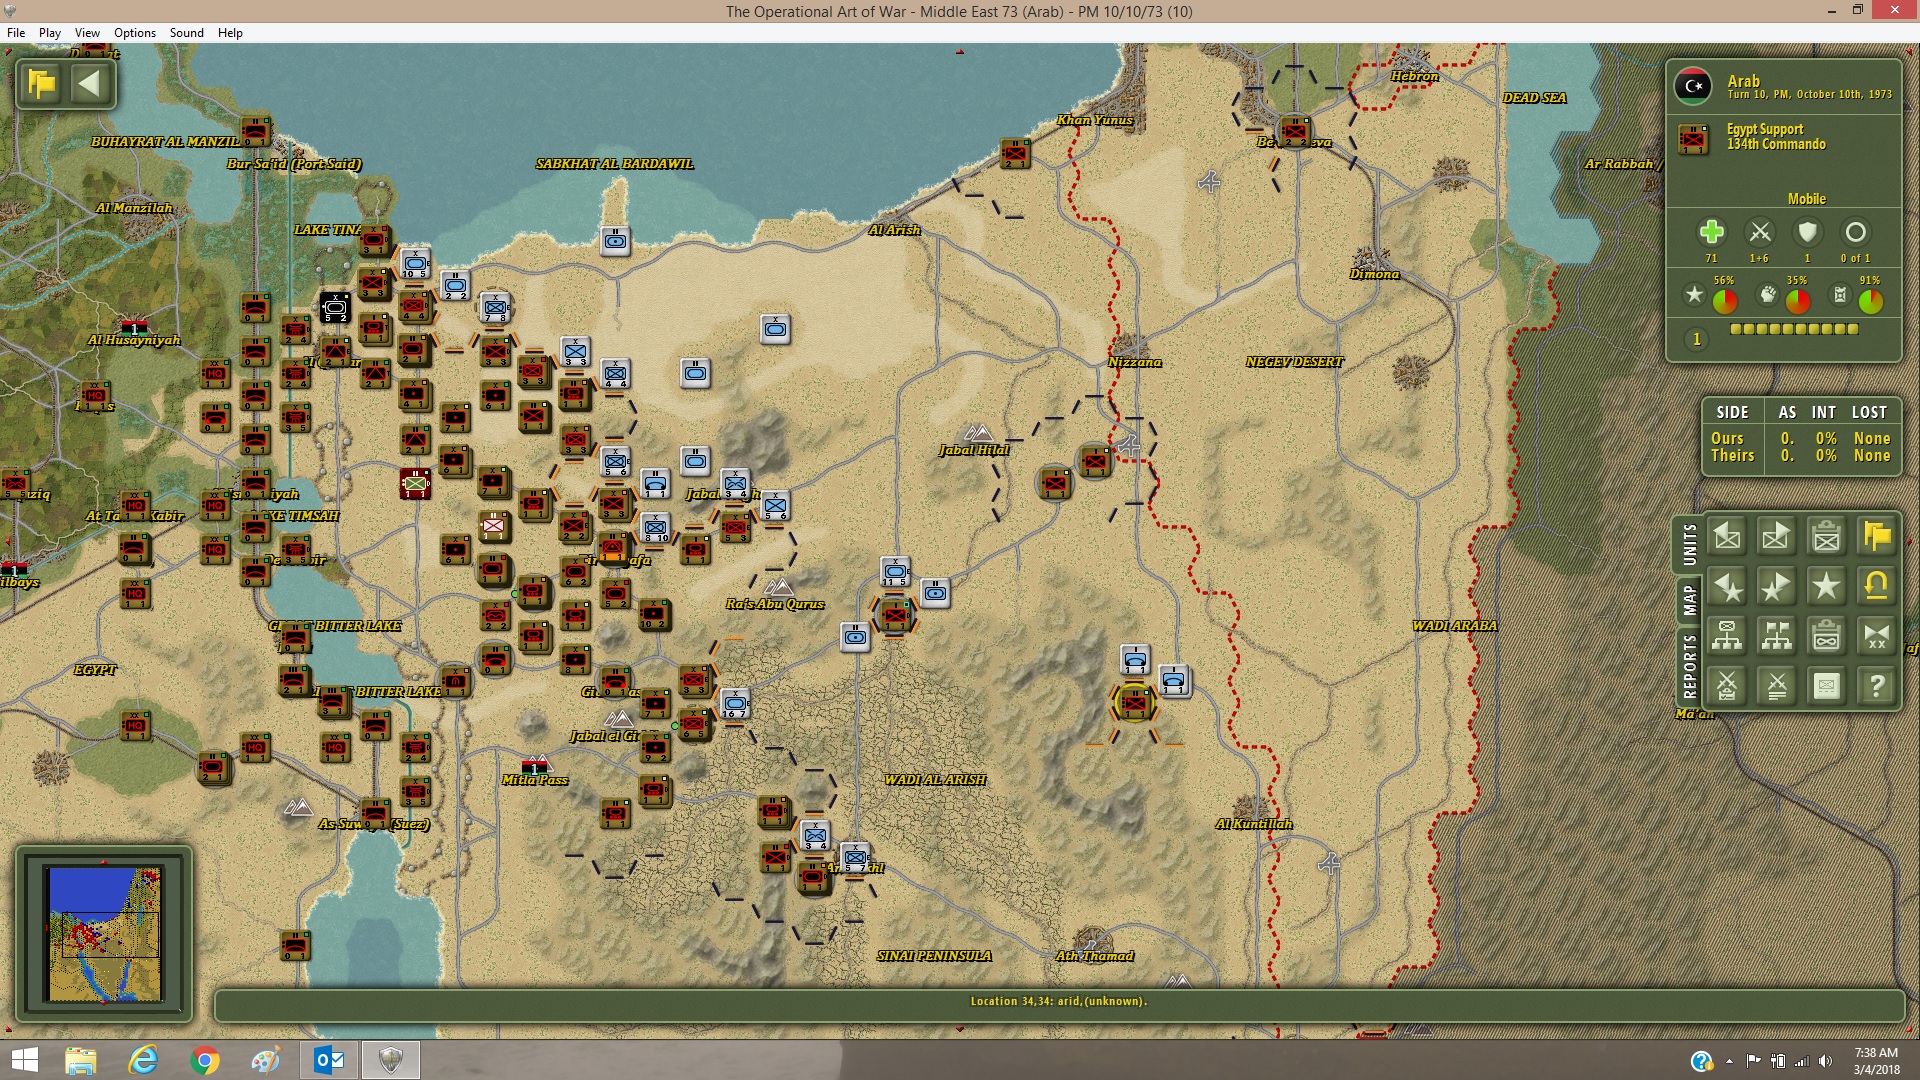
Task: Click the yellow squares movement bar
Action: (1794, 329)
